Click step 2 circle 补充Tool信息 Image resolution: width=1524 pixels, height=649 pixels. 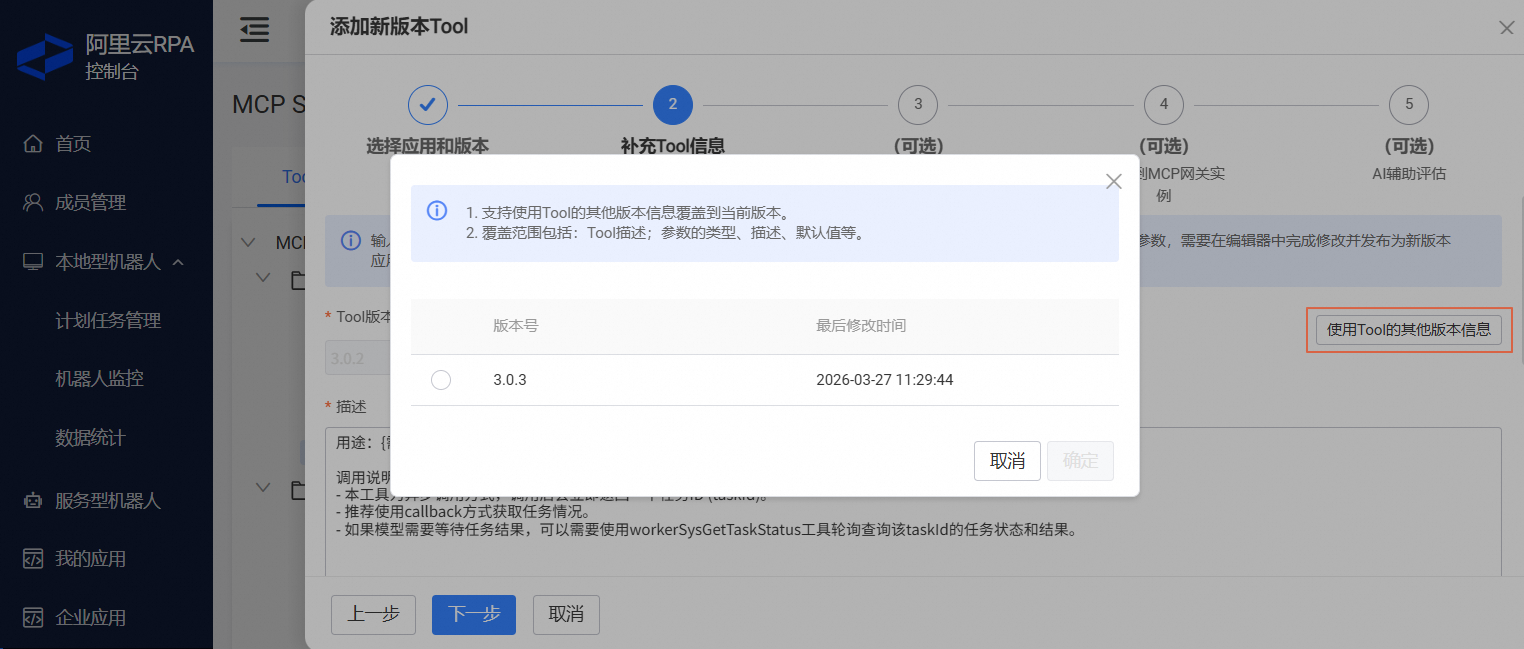pyautogui.click(x=673, y=104)
